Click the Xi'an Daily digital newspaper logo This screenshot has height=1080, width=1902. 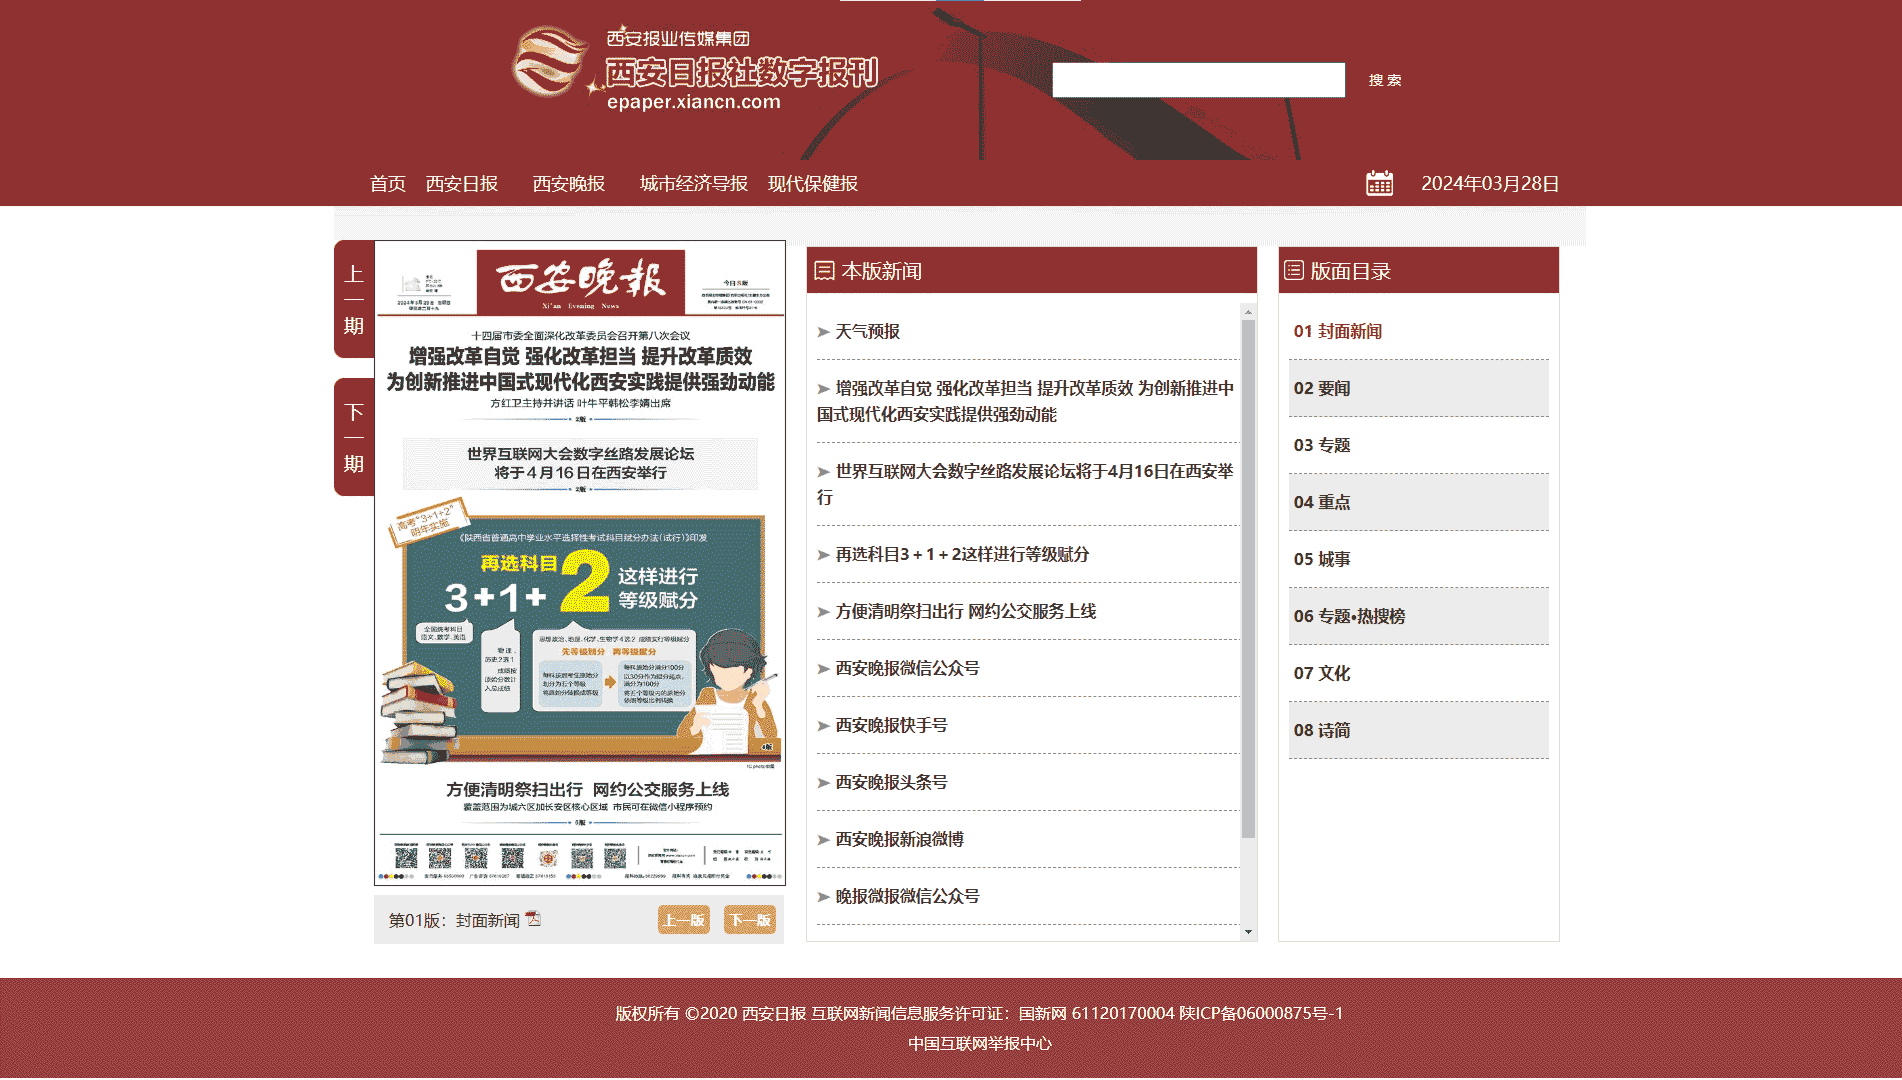click(695, 68)
